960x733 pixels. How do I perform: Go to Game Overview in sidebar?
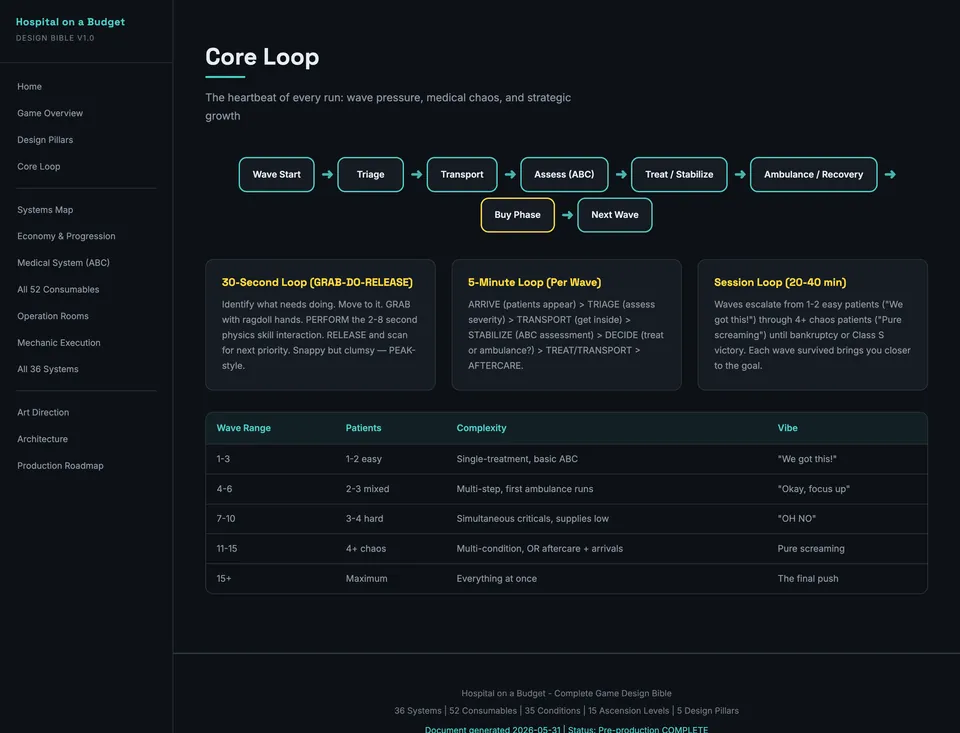click(x=50, y=113)
